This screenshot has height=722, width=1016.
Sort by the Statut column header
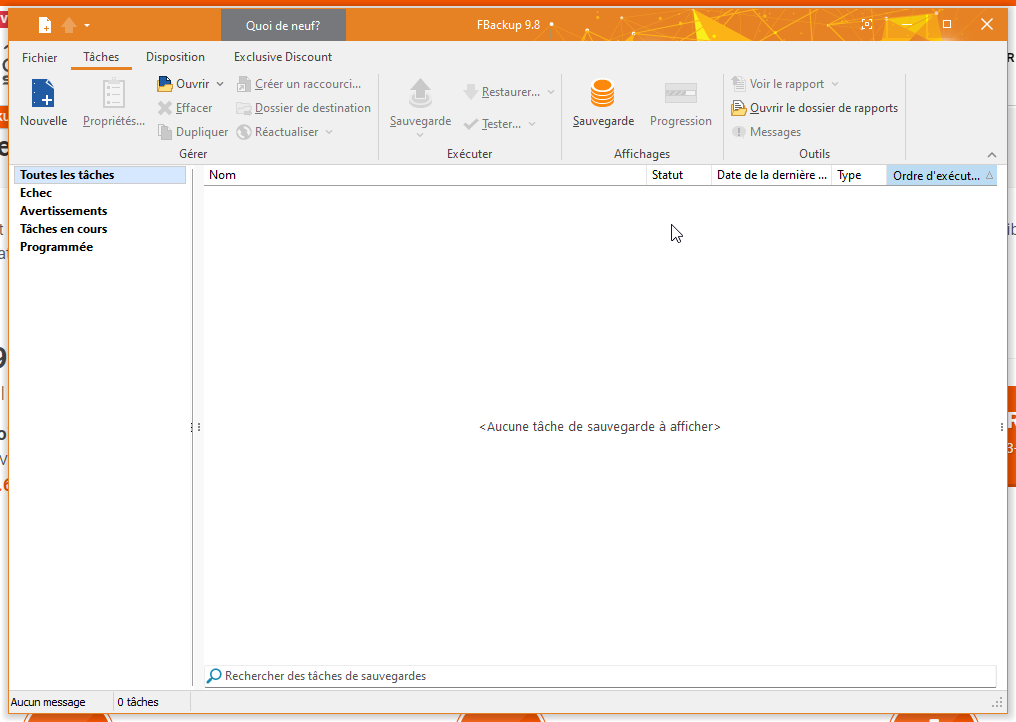pos(679,175)
